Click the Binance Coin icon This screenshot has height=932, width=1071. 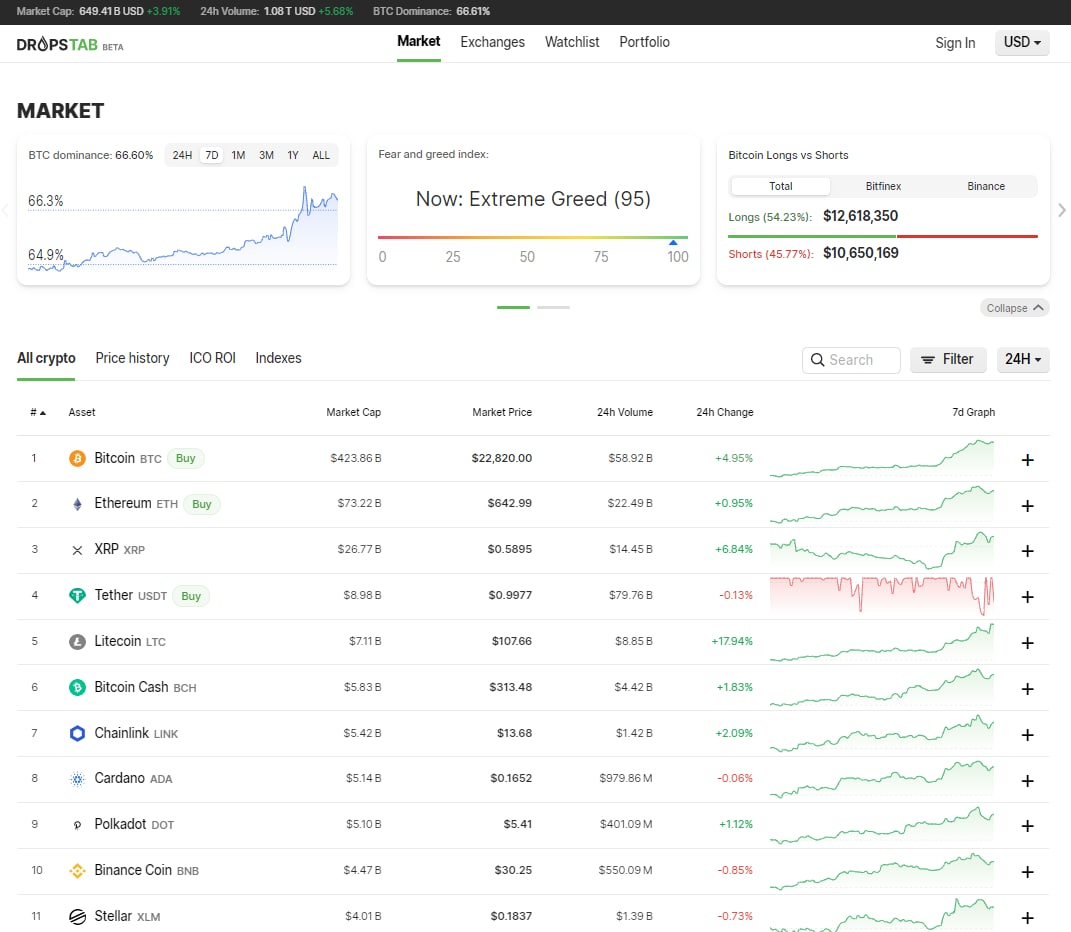click(x=77, y=871)
